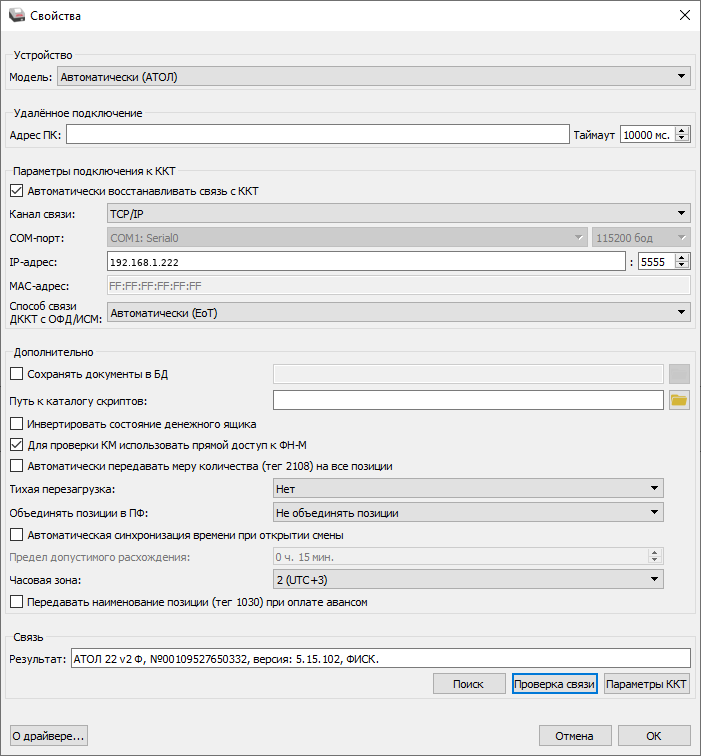Image resolution: width=701 pixels, height=756 pixels.
Task: Click the О драйвере... button
Action: pos(49,736)
